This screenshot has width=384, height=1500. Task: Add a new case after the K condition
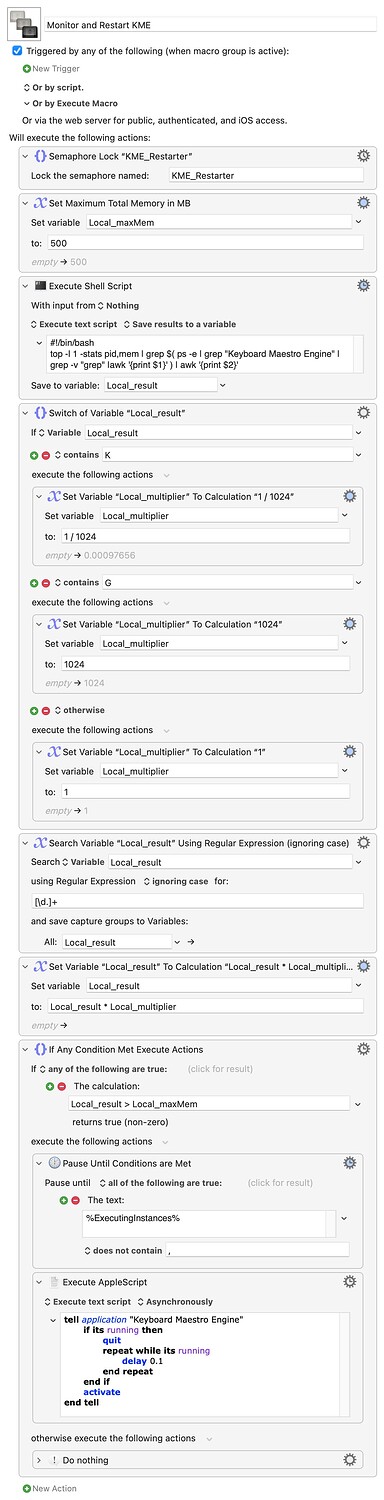tap(34, 454)
